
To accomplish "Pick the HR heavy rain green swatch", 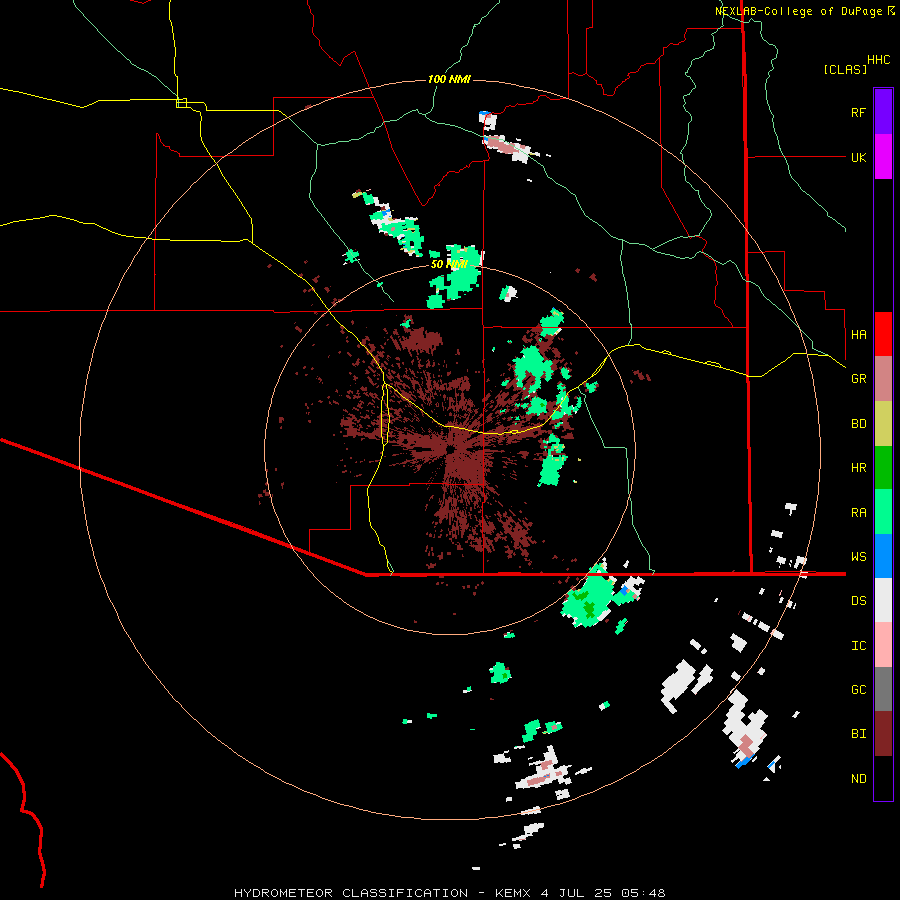I will (883, 467).
